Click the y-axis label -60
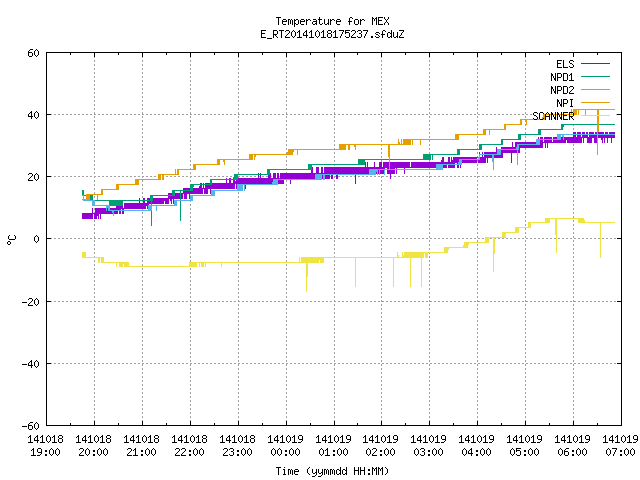 tap(31, 427)
